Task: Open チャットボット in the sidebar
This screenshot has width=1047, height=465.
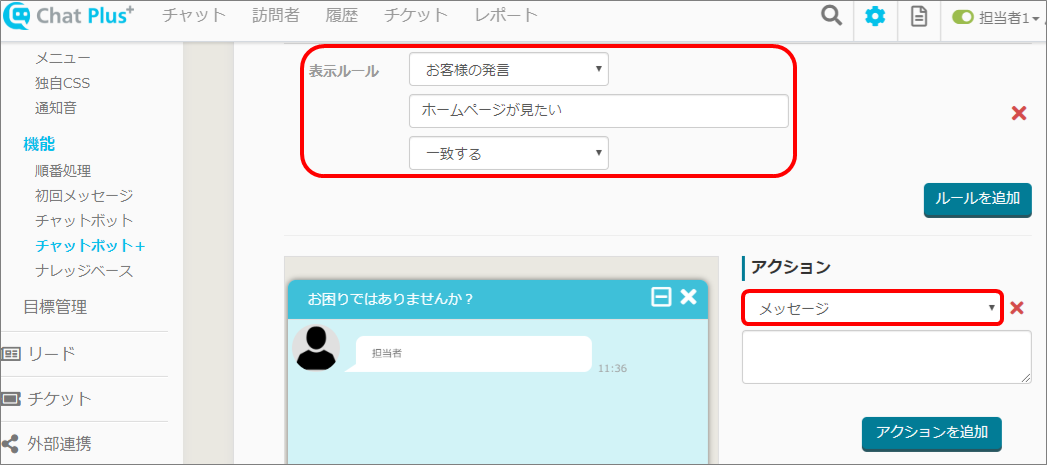Action: click(84, 220)
